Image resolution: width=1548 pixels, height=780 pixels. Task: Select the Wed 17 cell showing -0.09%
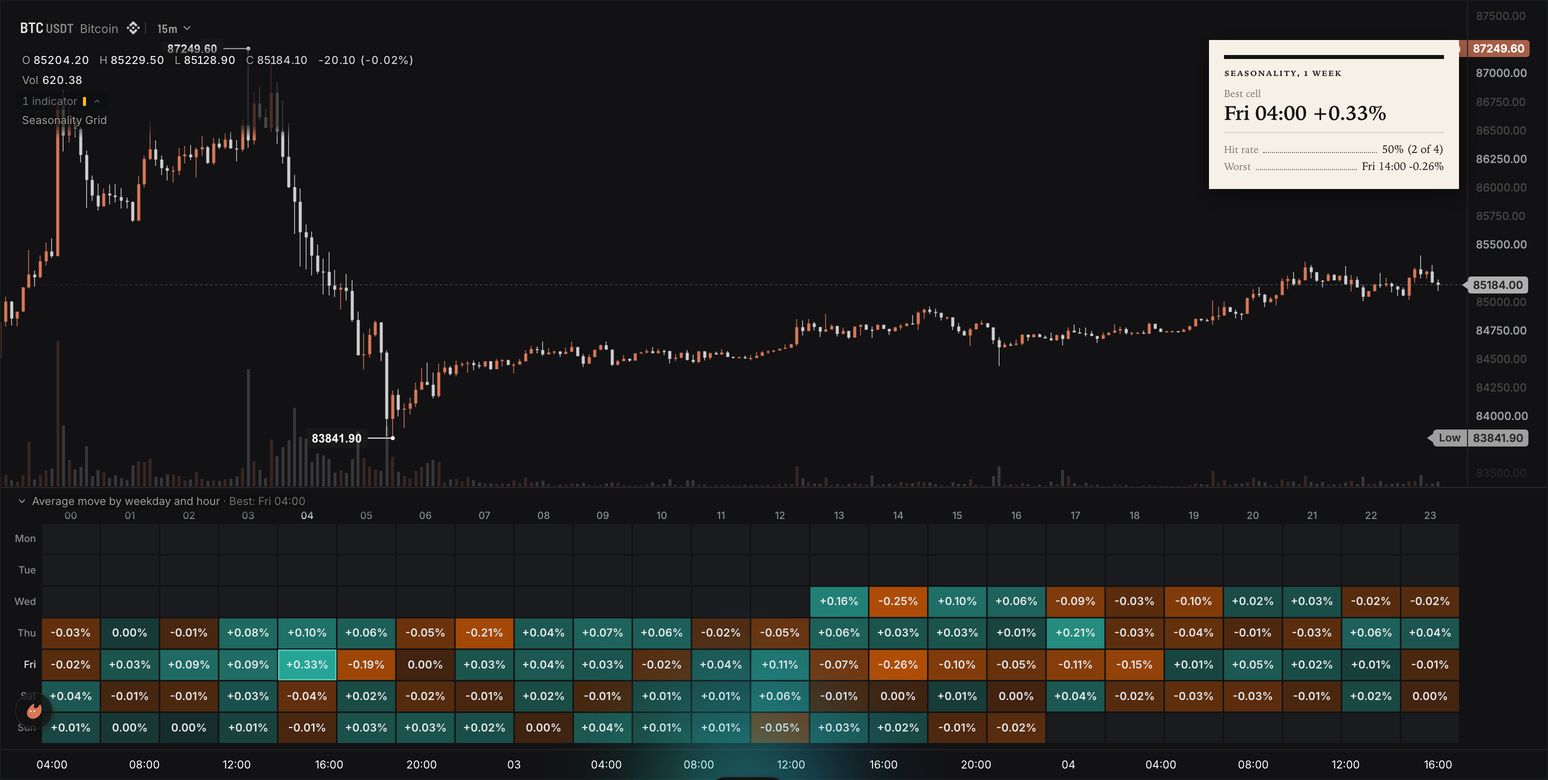pos(1075,601)
